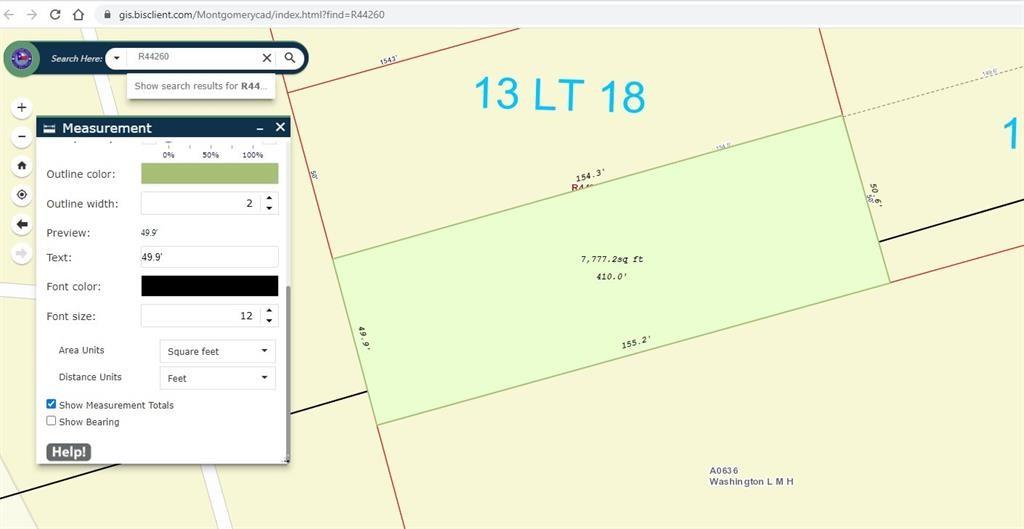Viewport: 1024px width, 529px height.
Task: Click the 410.0' perimeter label
Action: [611, 276]
